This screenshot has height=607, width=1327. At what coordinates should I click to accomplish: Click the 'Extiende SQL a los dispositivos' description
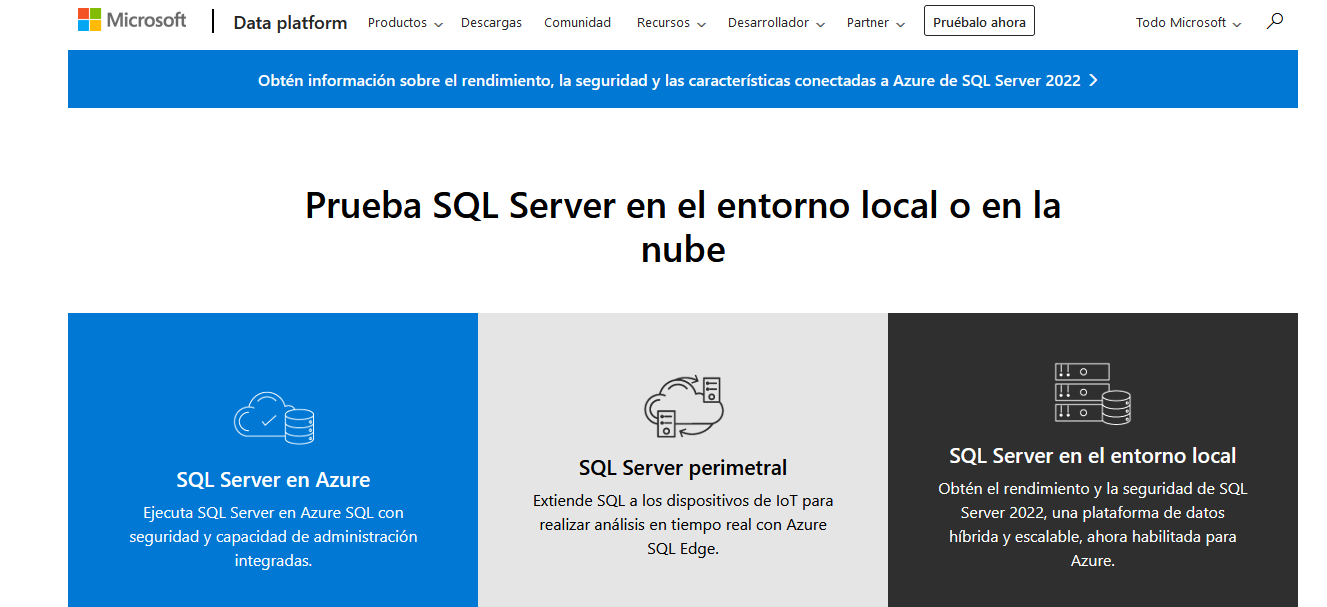point(683,525)
